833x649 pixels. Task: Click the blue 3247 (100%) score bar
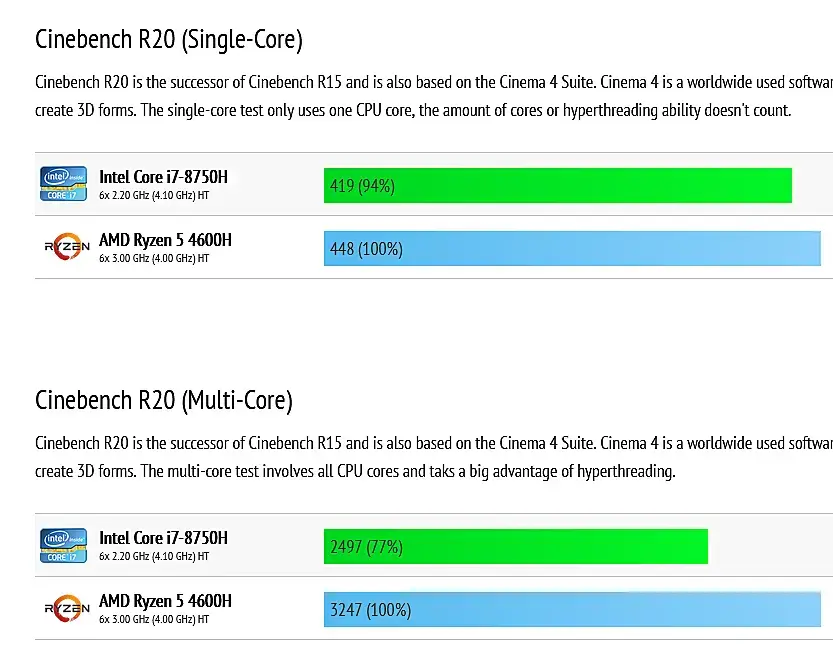pos(572,609)
